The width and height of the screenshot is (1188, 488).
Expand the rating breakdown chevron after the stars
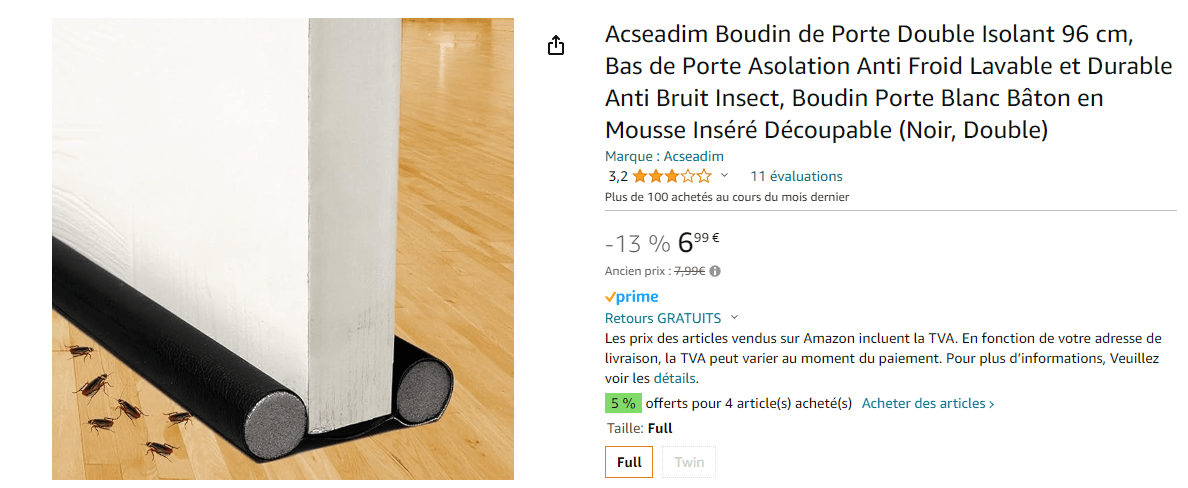tap(724, 176)
